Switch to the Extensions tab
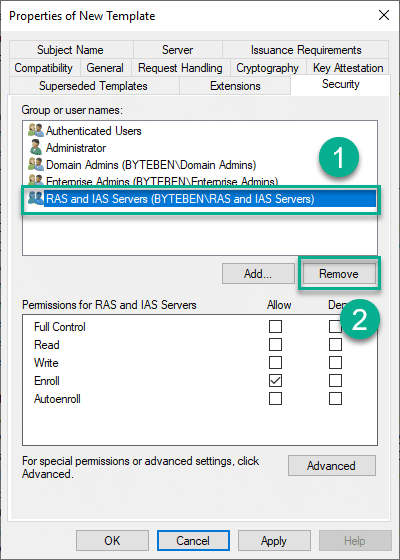Screen dimensions: 400x560 coord(235,86)
